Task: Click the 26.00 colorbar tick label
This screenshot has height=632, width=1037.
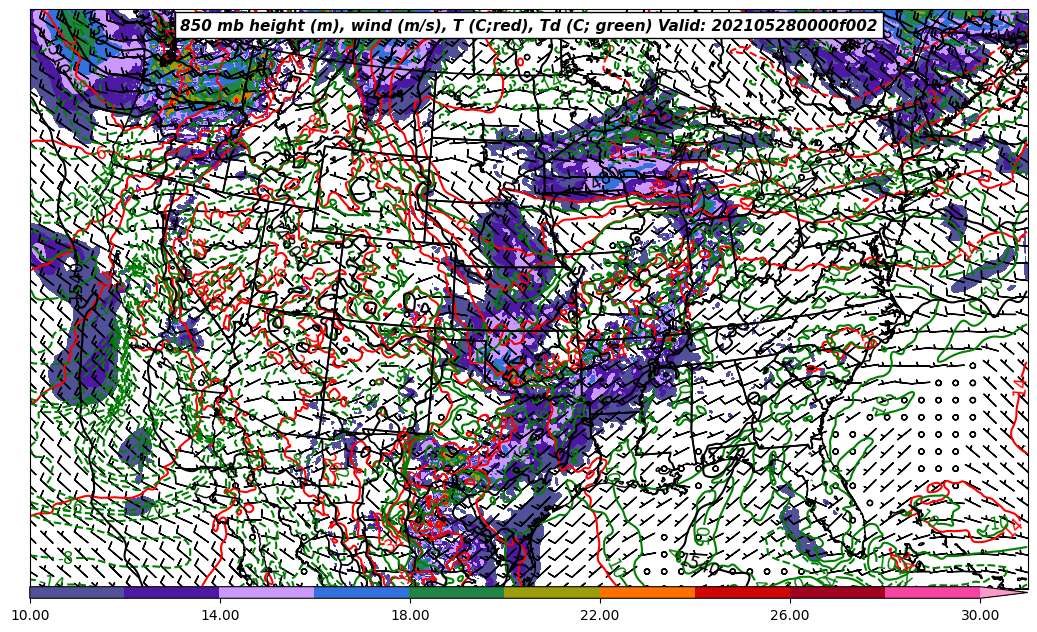Action: pyautogui.click(x=790, y=615)
